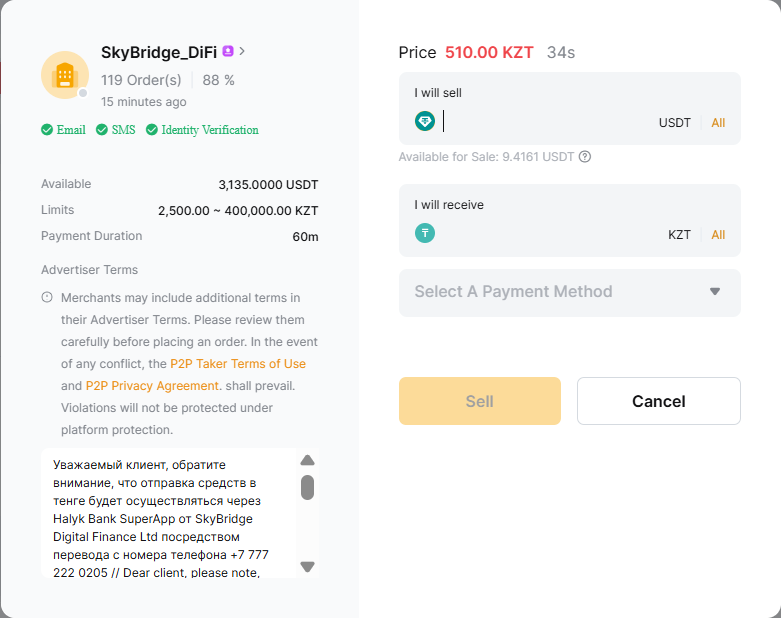This screenshot has height=618, width=781.
Task: Click the KZT currency icon in receive field
Action: [425, 234]
